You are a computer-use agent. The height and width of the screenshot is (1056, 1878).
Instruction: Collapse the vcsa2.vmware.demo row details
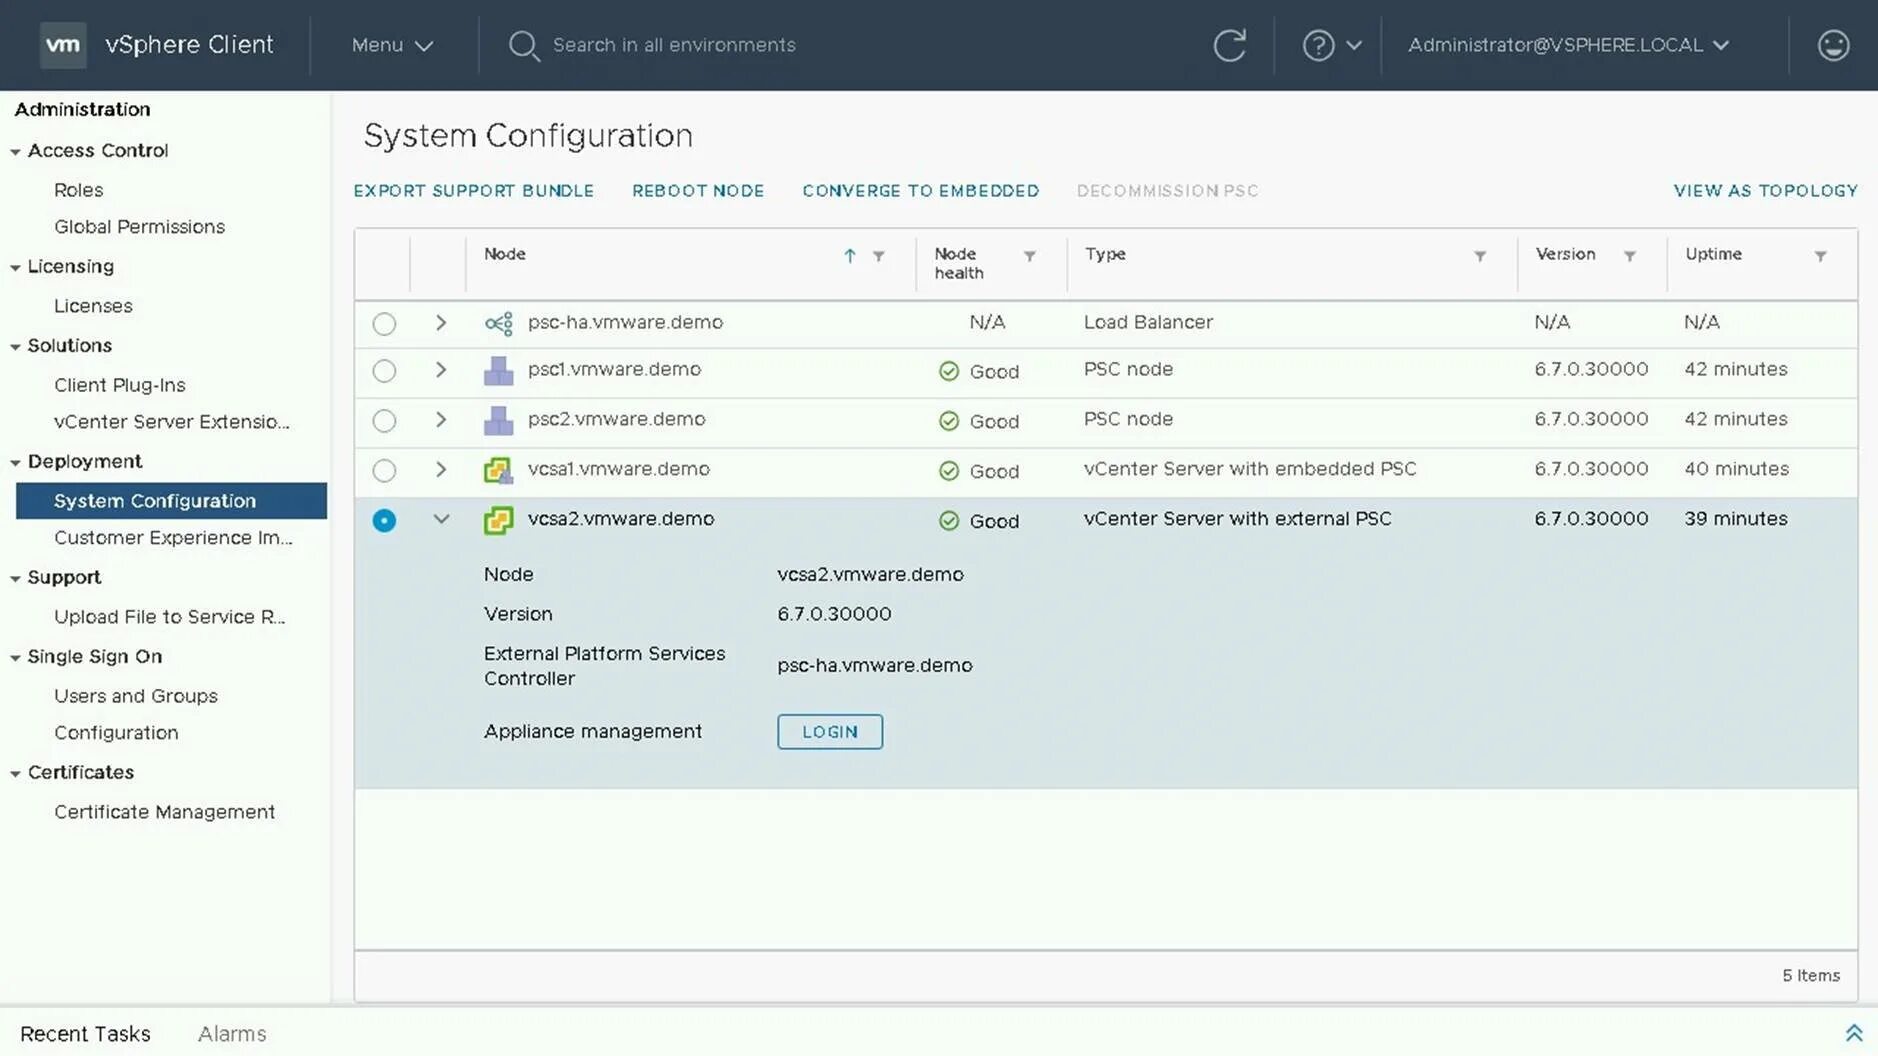(441, 519)
